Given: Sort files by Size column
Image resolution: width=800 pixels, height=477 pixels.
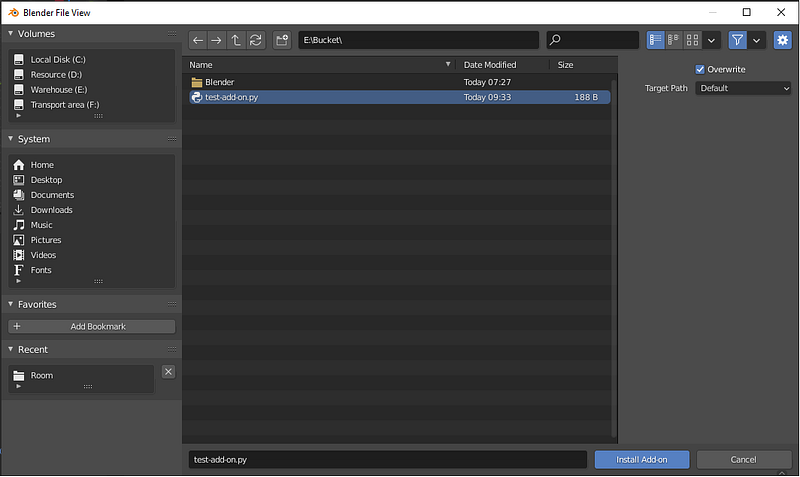Looking at the screenshot, I should 565,65.
